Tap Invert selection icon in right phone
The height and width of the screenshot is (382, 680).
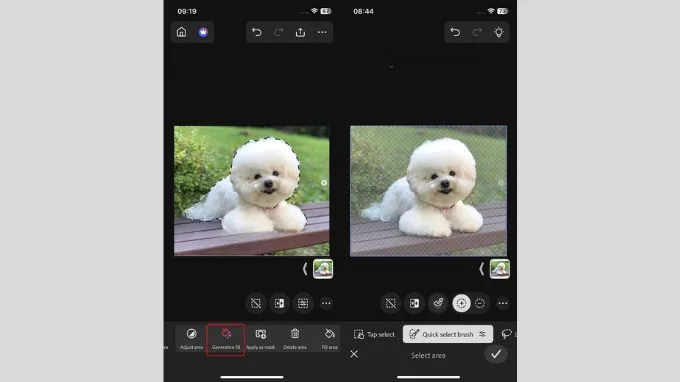point(414,303)
